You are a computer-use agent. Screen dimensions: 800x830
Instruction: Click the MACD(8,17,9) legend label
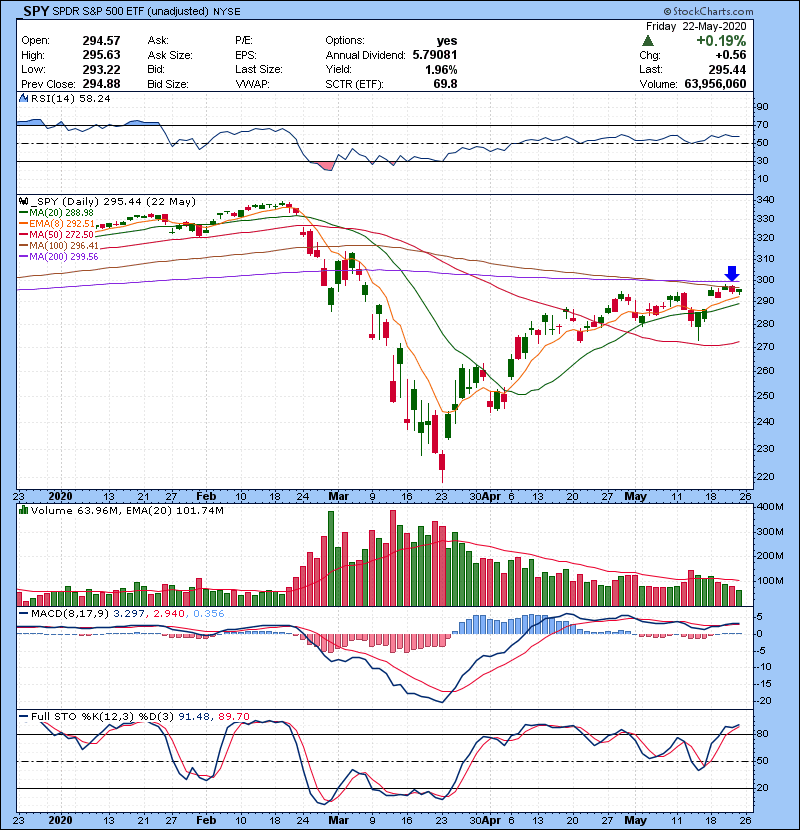[x=70, y=614]
